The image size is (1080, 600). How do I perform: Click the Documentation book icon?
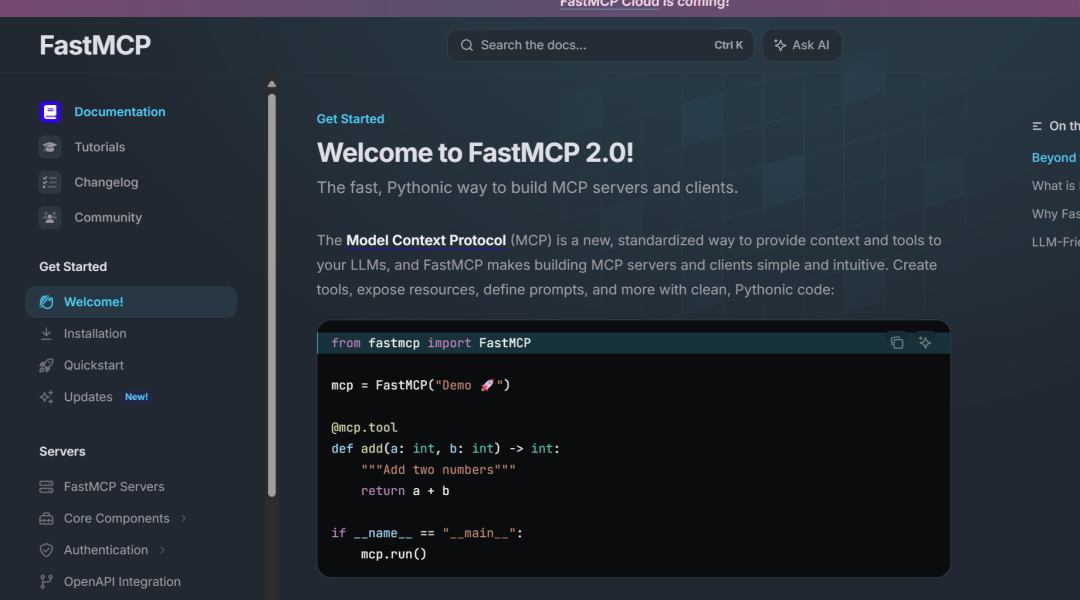[x=50, y=112]
